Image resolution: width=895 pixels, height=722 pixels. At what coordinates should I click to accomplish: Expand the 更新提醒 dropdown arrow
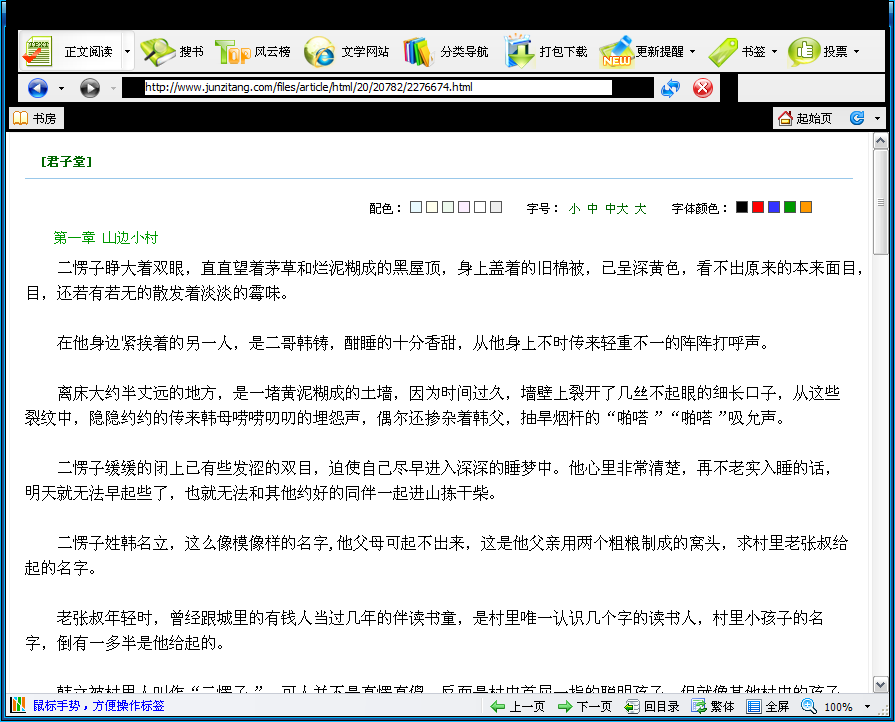tap(692, 52)
